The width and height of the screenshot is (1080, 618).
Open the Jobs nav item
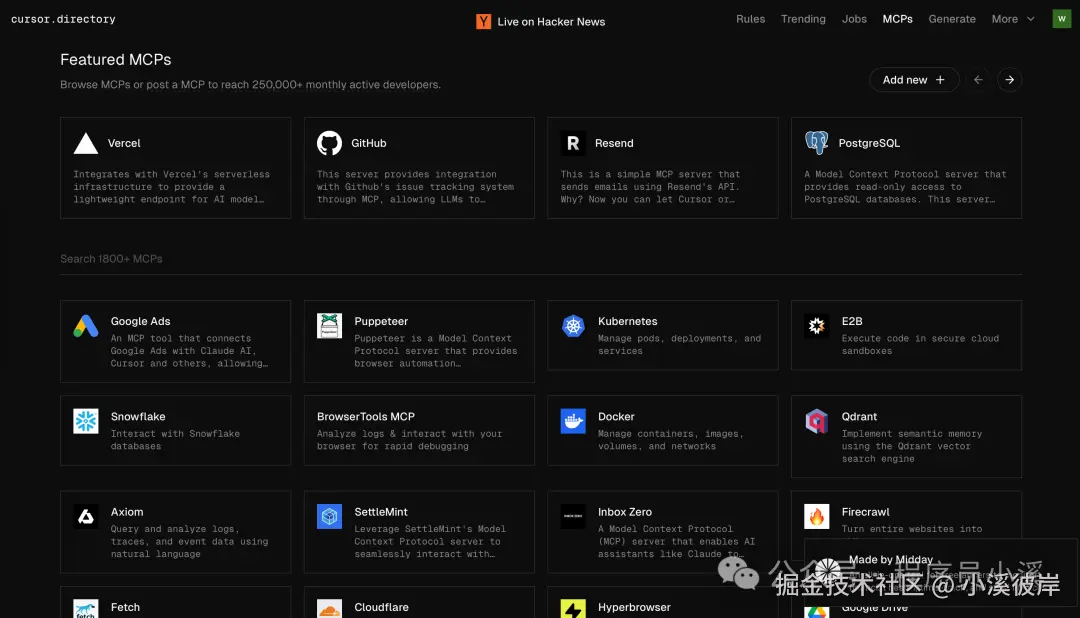tap(854, 19)
